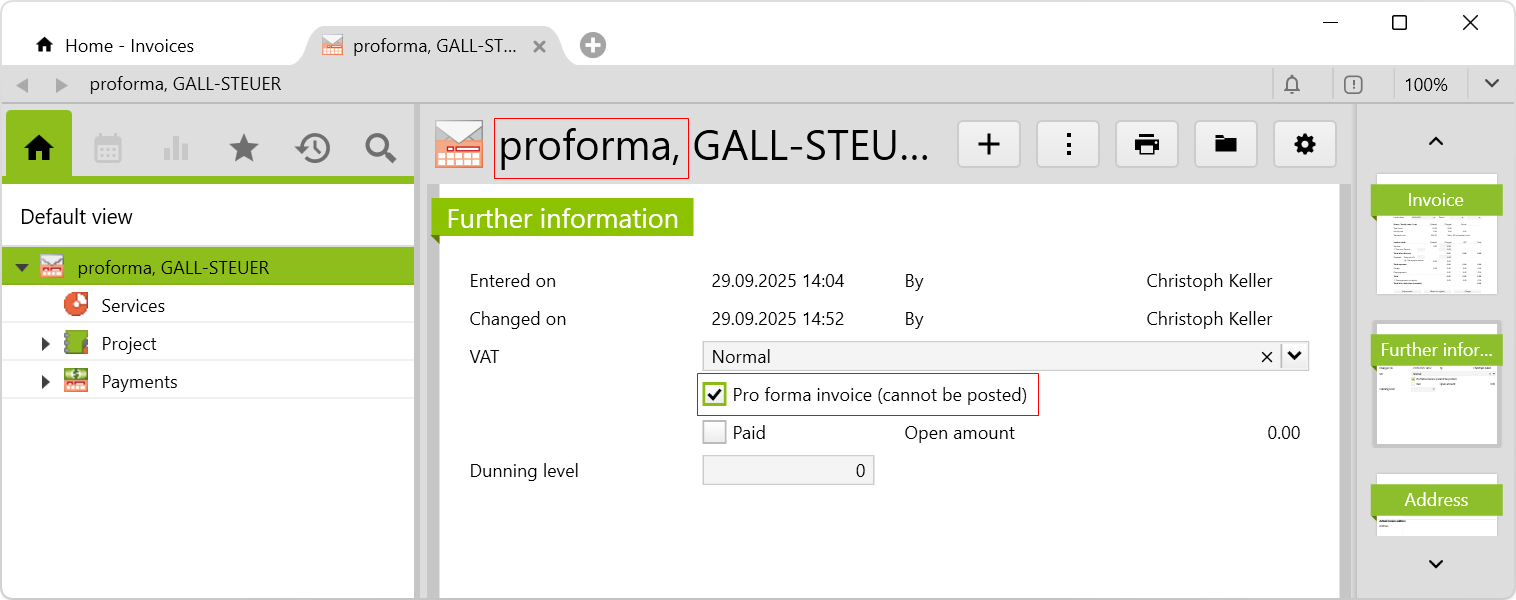Image resolution: width=1516 pixels, height=600 pixels.
Task: Uncheck Pro forma invoice checkbox
Action: click(714, 395)
